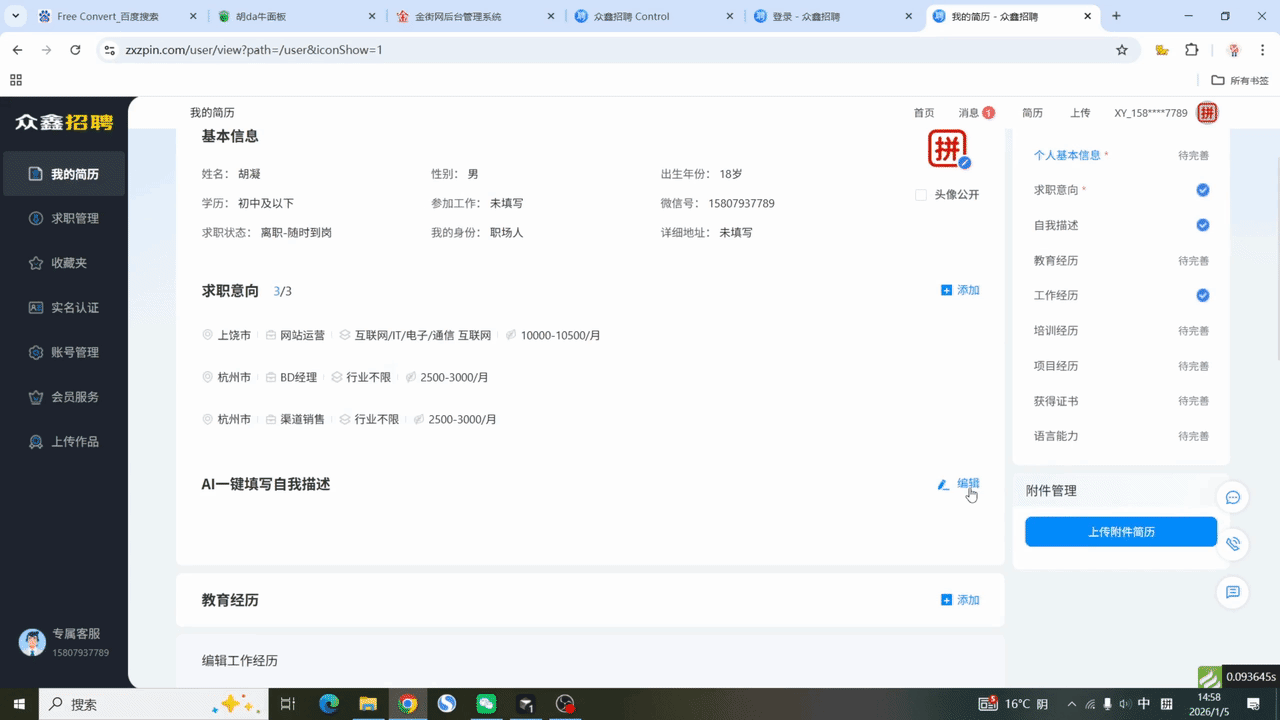Click the 上传附件简历 button
1280x720 pixels.
click(x=1121, y=532)
